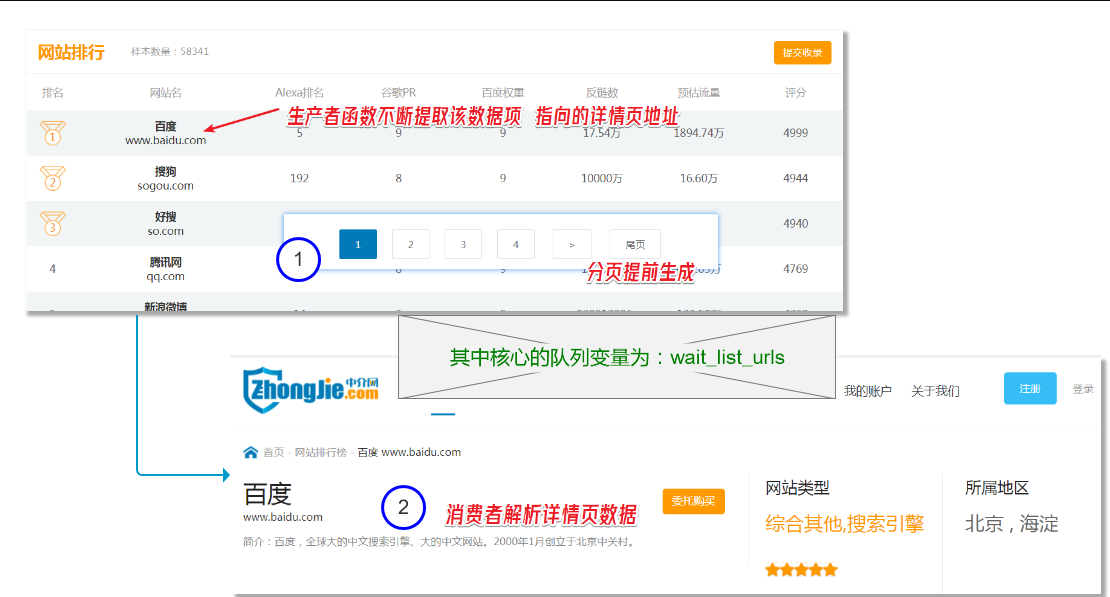Click the 首页 breadcrumb link

pos(273,452)
